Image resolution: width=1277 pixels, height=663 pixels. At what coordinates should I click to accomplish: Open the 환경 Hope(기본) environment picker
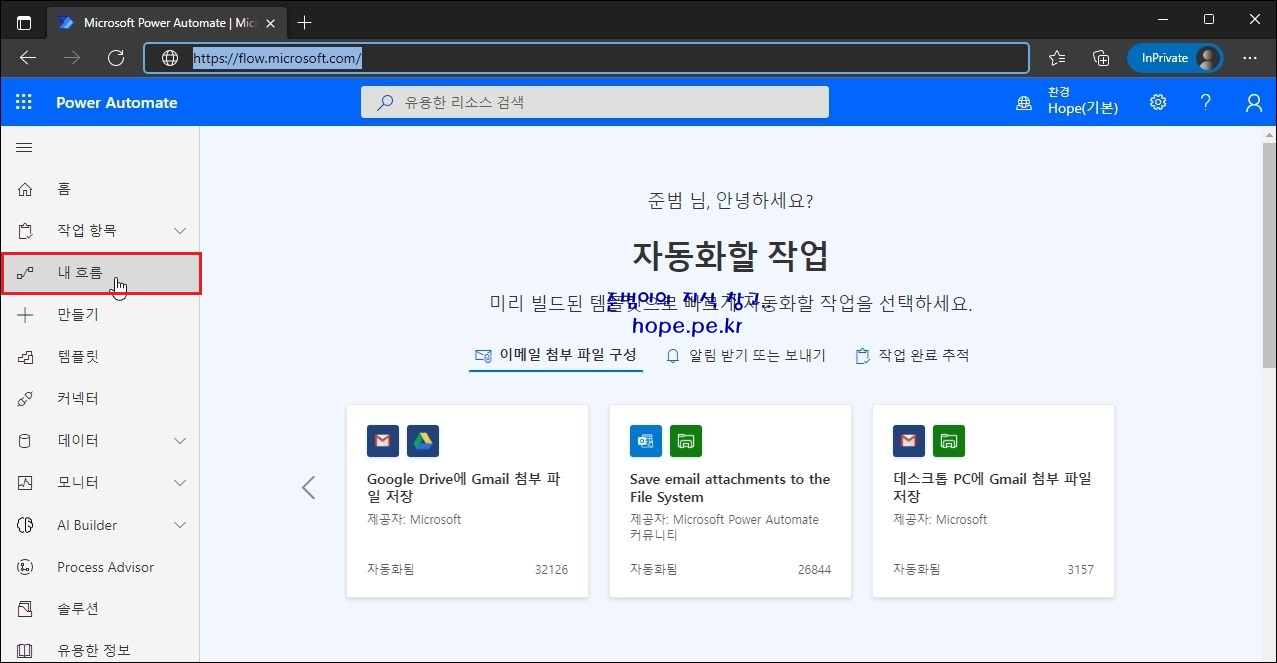[x=1067, y=101]
